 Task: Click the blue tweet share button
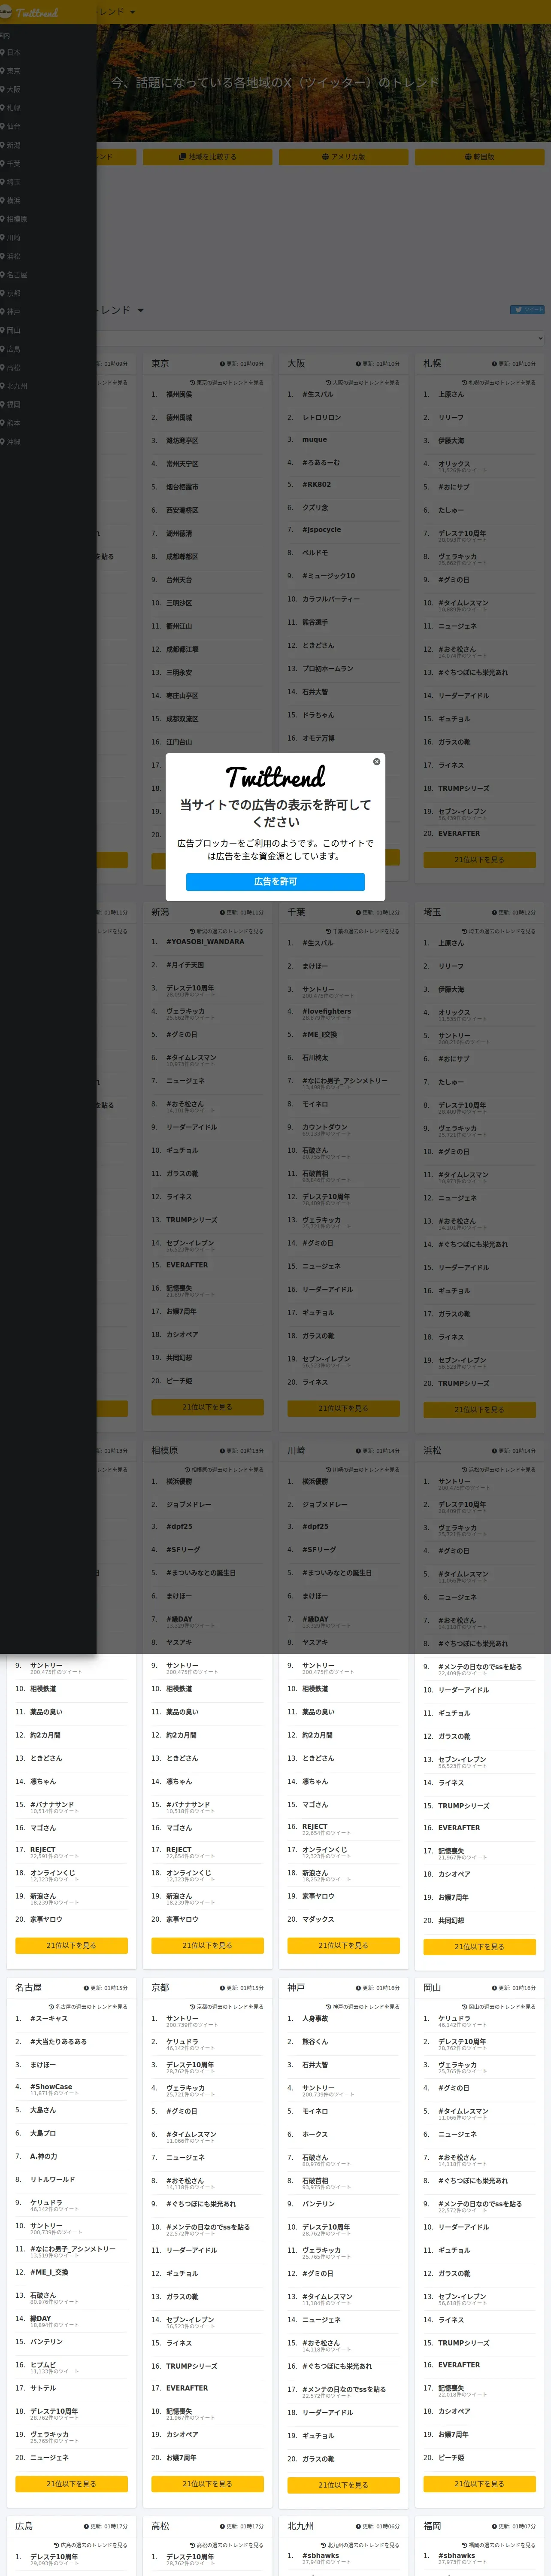pos(527,310)
